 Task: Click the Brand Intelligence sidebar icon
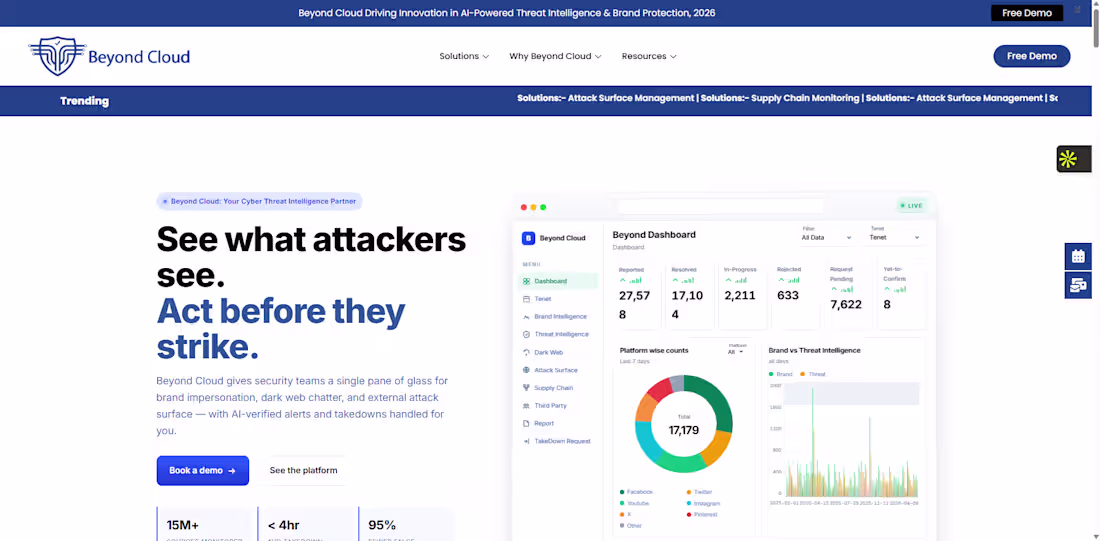(x=526, y=316)
